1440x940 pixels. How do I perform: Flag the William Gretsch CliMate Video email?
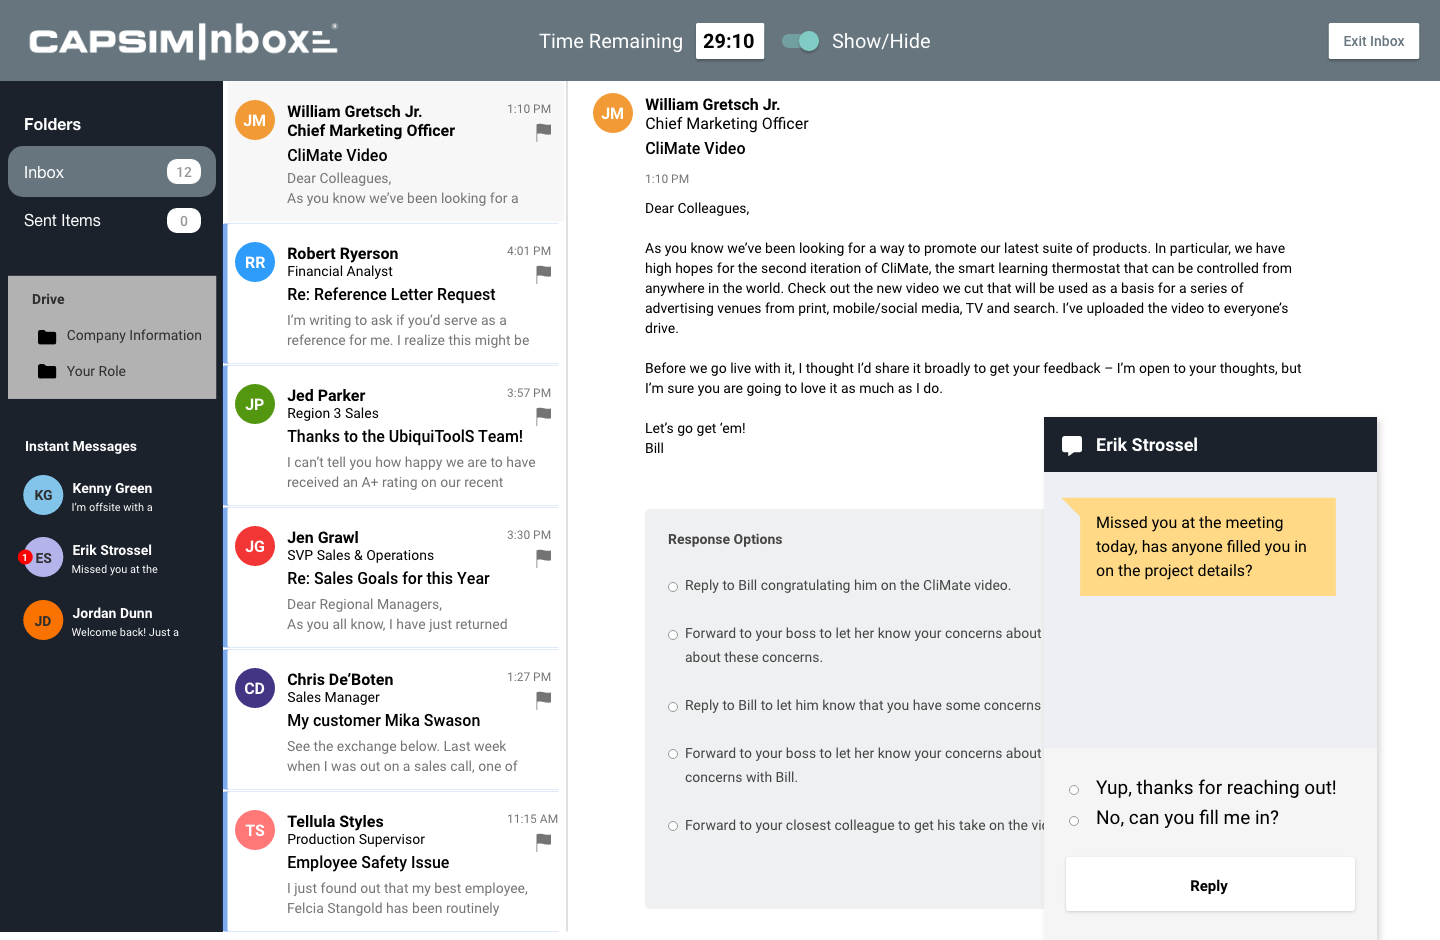(x=543, y=131)
